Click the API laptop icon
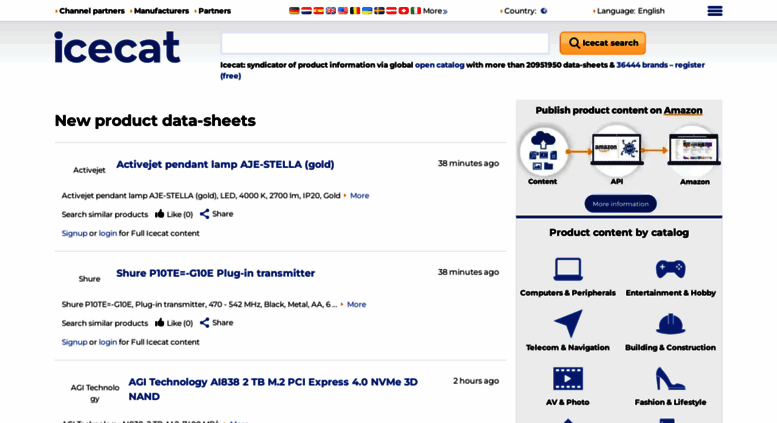The image size is (777, 423). click(x=616, y=149)
